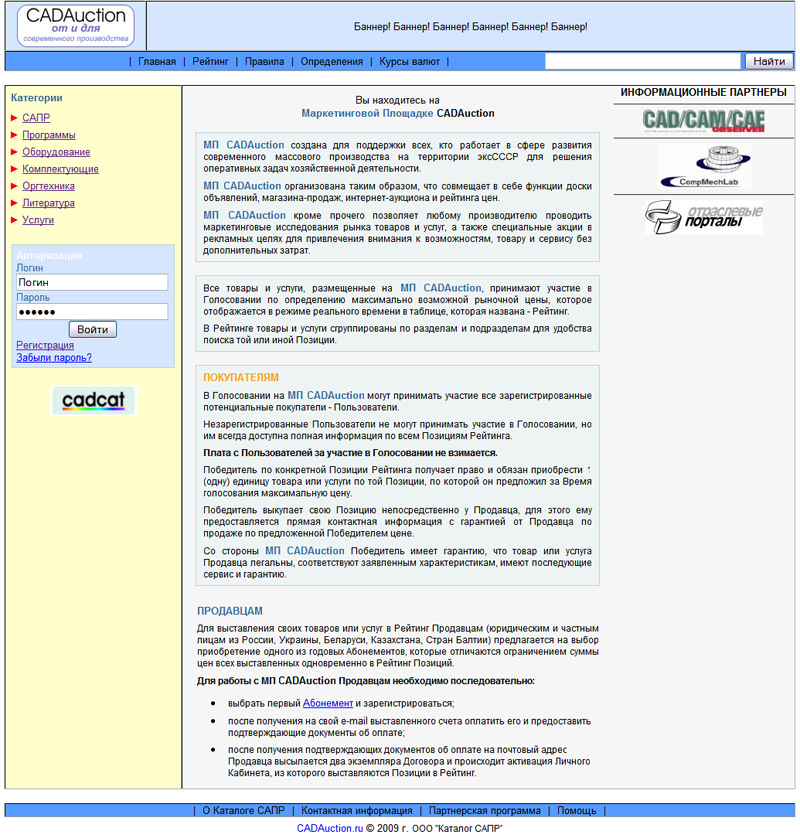The width and height of the screenshot is (800, 838).
Task: Focus the Пароль password field
Action: tap(92, 312)
